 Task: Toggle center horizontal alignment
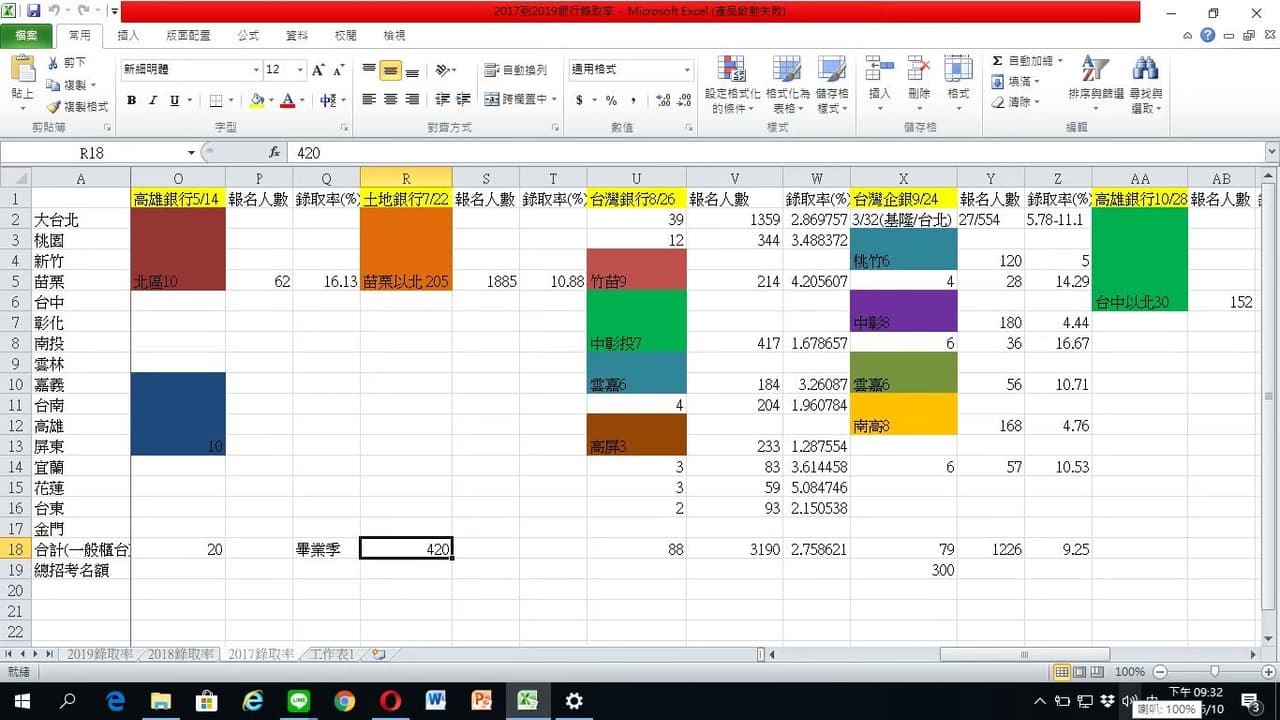point(390,100)
